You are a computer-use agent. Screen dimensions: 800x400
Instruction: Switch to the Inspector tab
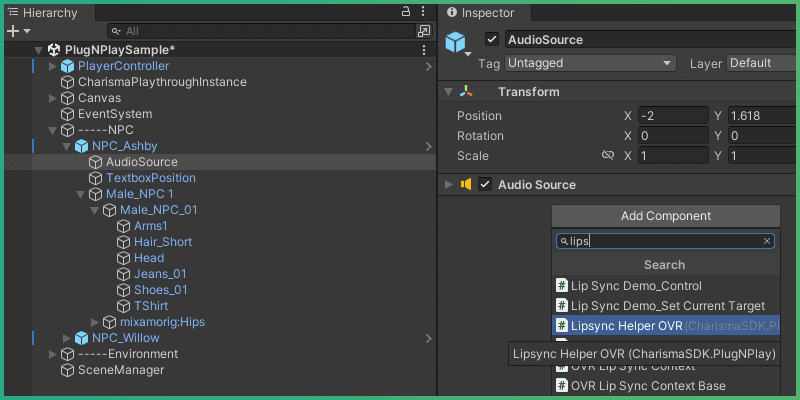click(480, 13)
